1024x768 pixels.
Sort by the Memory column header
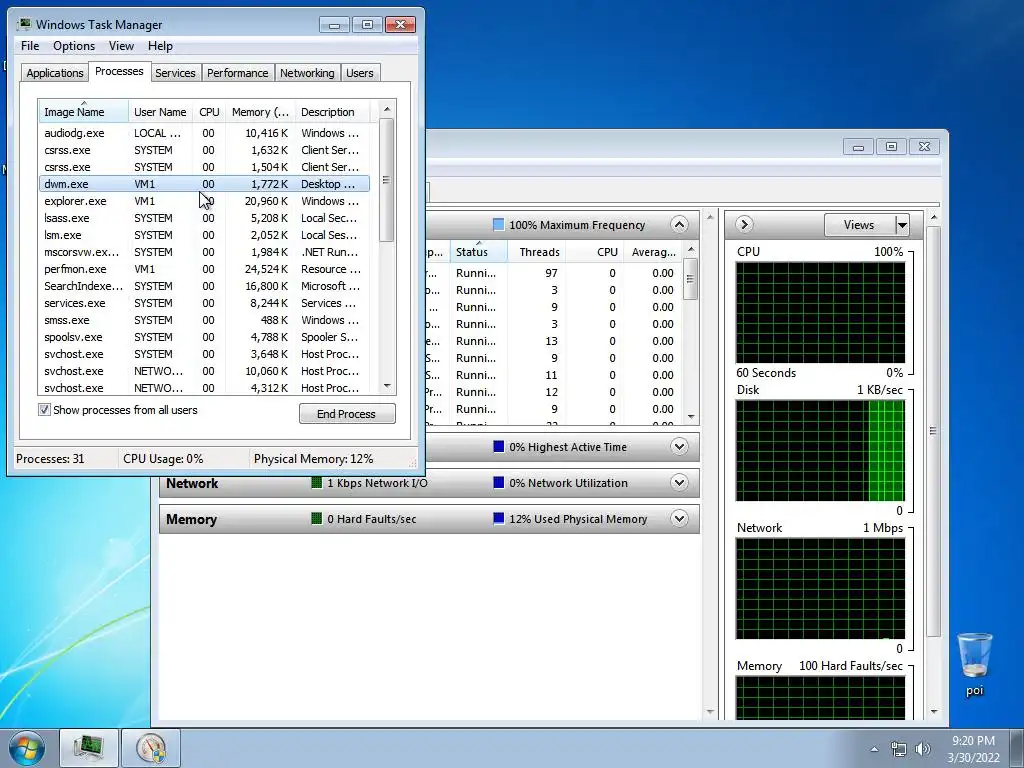pyautogui.click(x=260, y=112)
